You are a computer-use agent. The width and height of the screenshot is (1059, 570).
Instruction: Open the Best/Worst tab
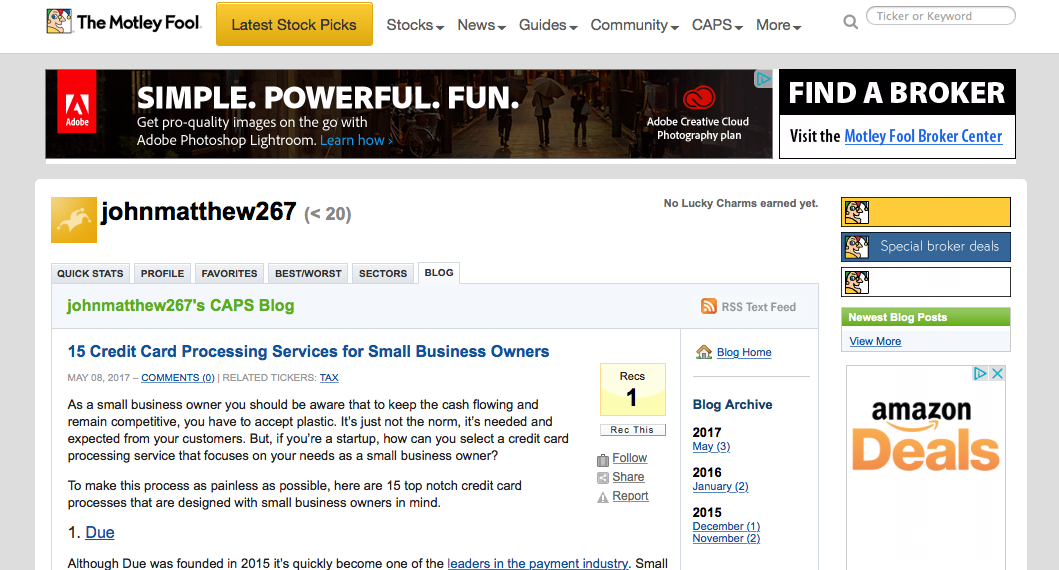pyautogui.click(x=308, y=274)
